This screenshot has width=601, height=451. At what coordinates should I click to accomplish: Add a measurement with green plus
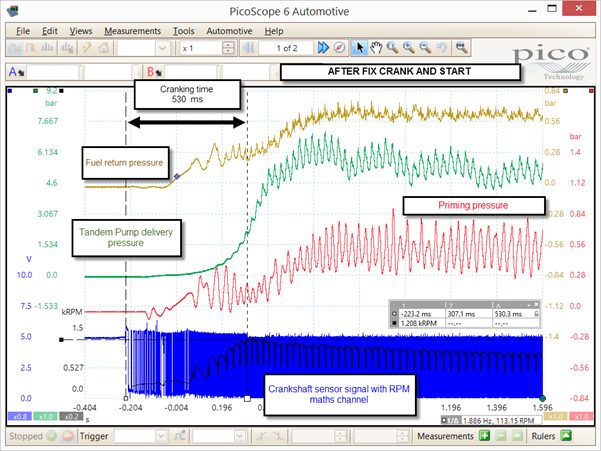pyautogui.click(x=484, y=436)
